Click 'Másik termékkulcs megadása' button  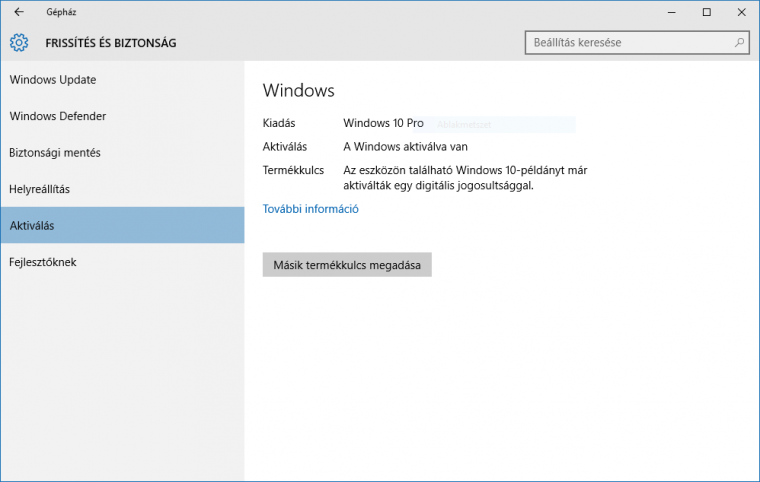(347, 265)
